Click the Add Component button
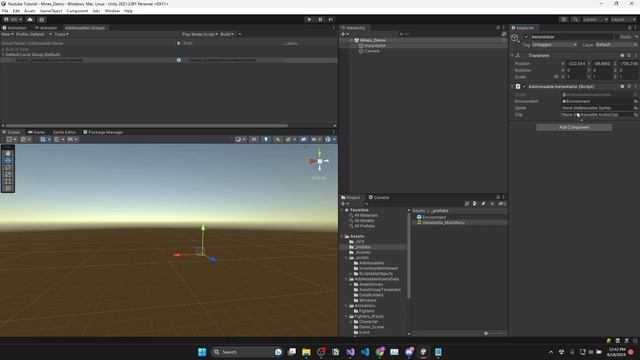Viewport: 640px width, 360px height. pos(574,127)
